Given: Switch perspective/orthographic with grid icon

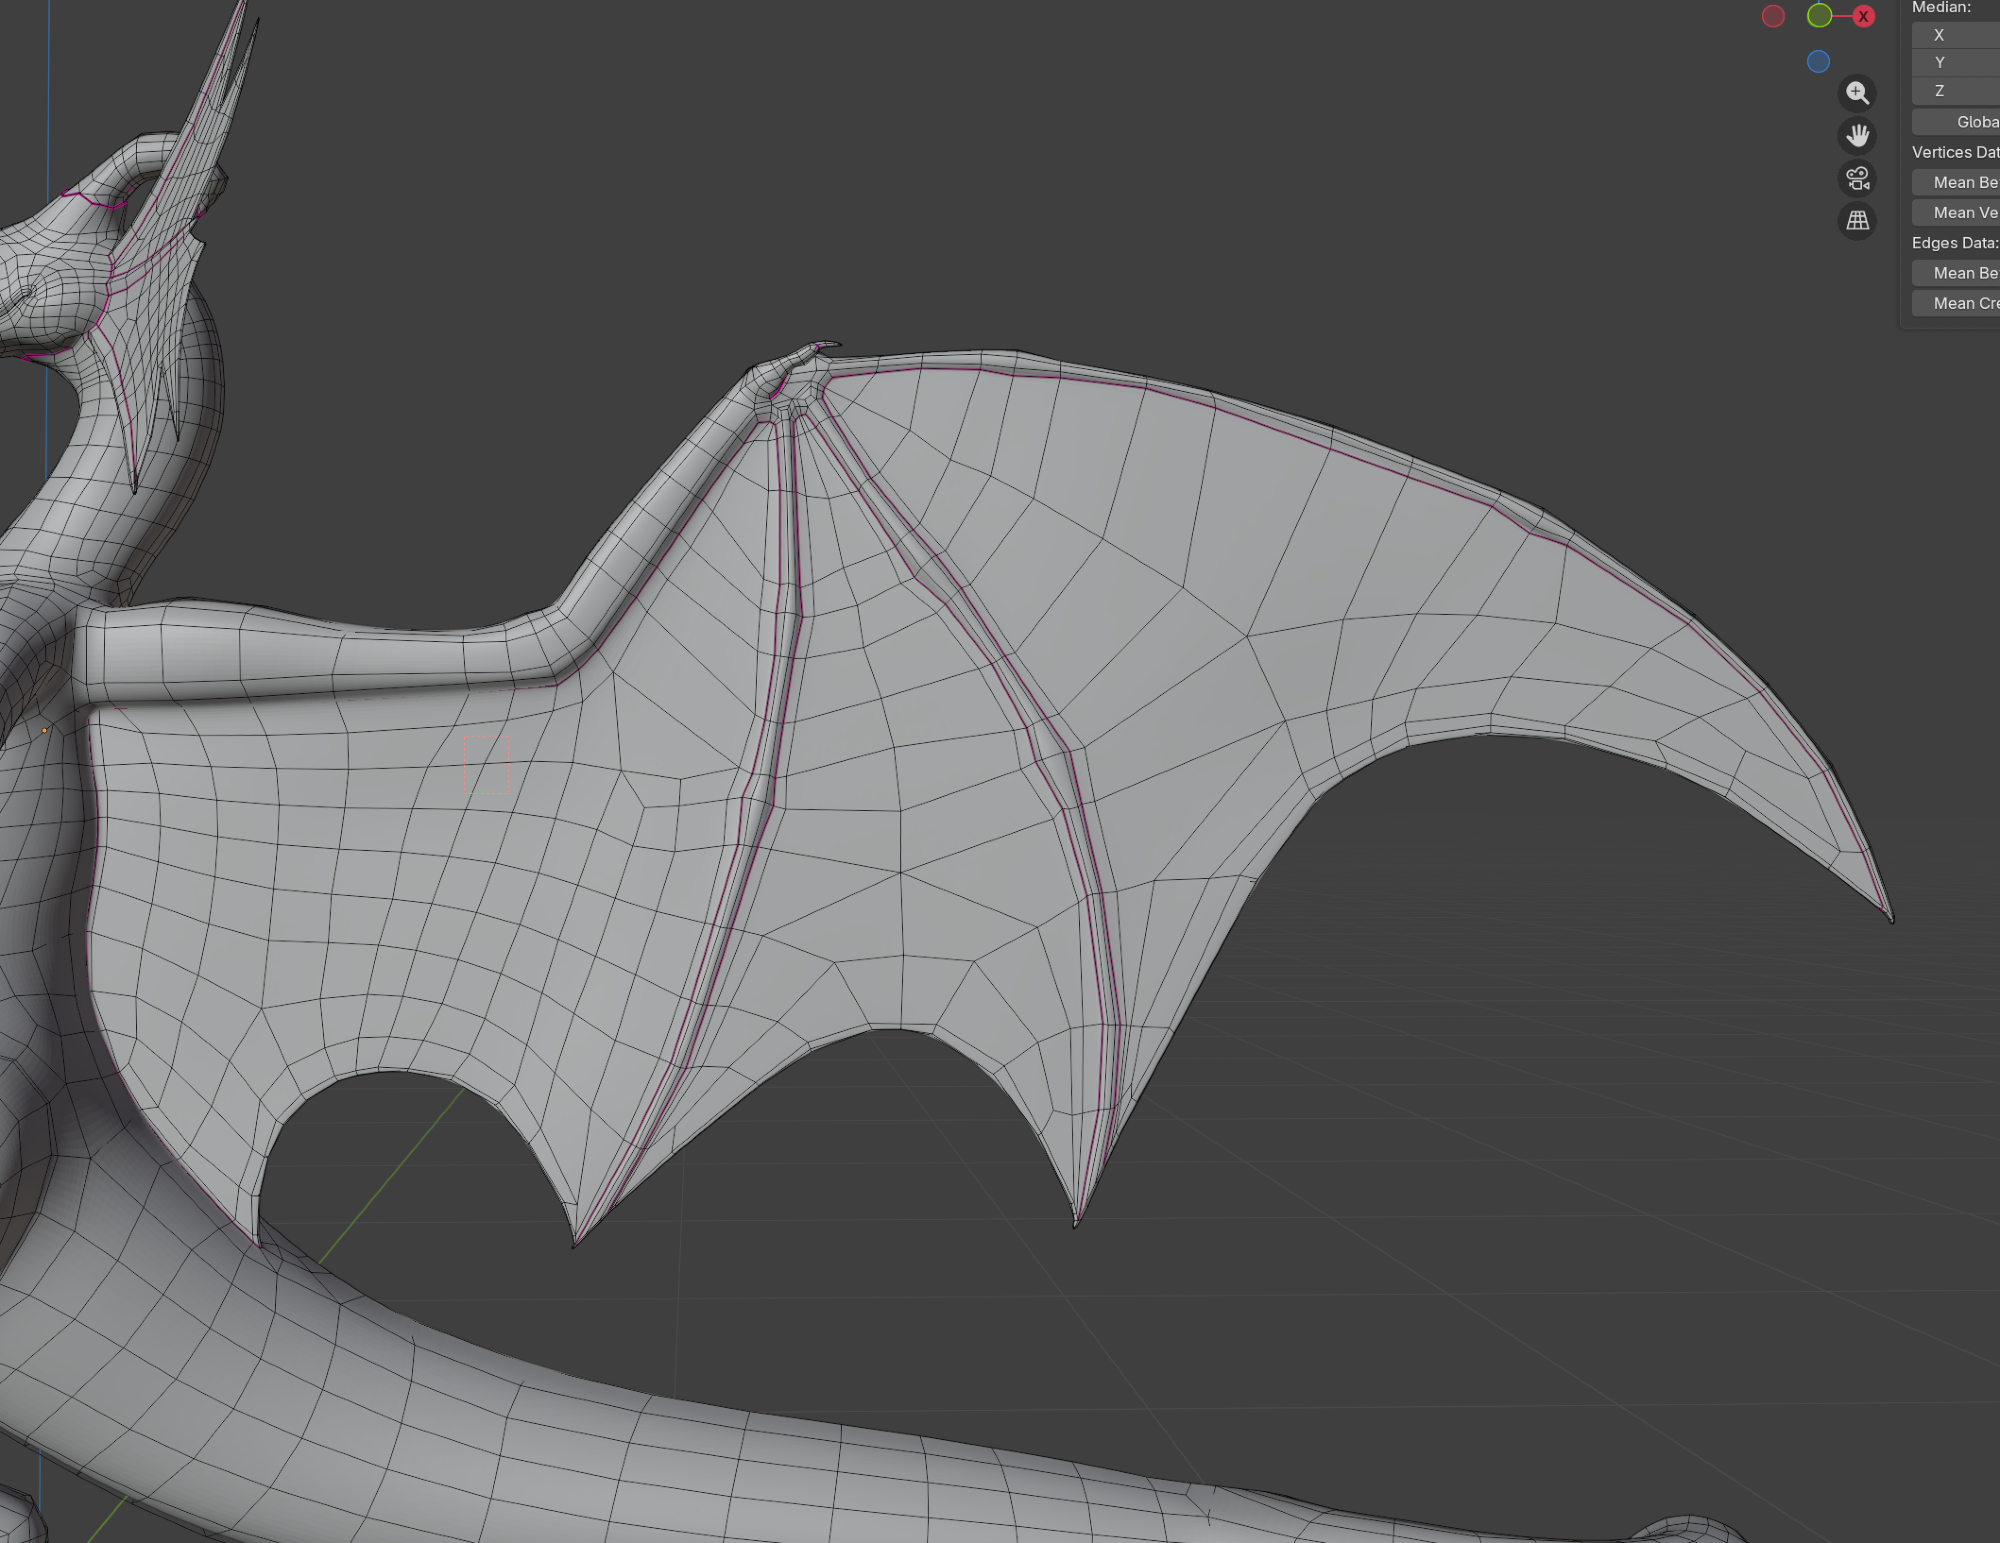Looking at the screenshot, I should (x=1857, y=221).
